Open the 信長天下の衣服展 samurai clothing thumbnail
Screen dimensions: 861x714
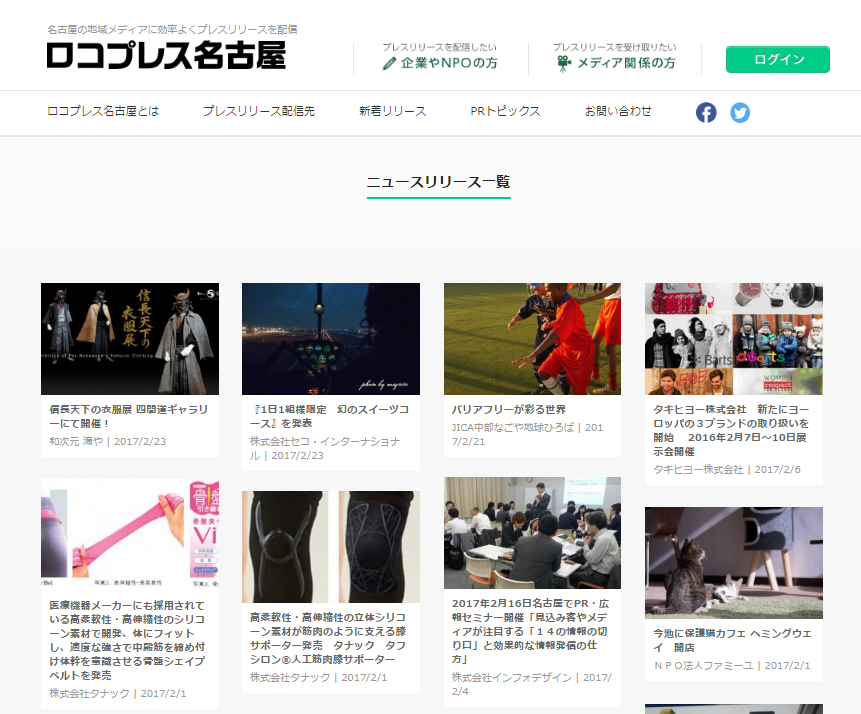[x=130, y=339]
